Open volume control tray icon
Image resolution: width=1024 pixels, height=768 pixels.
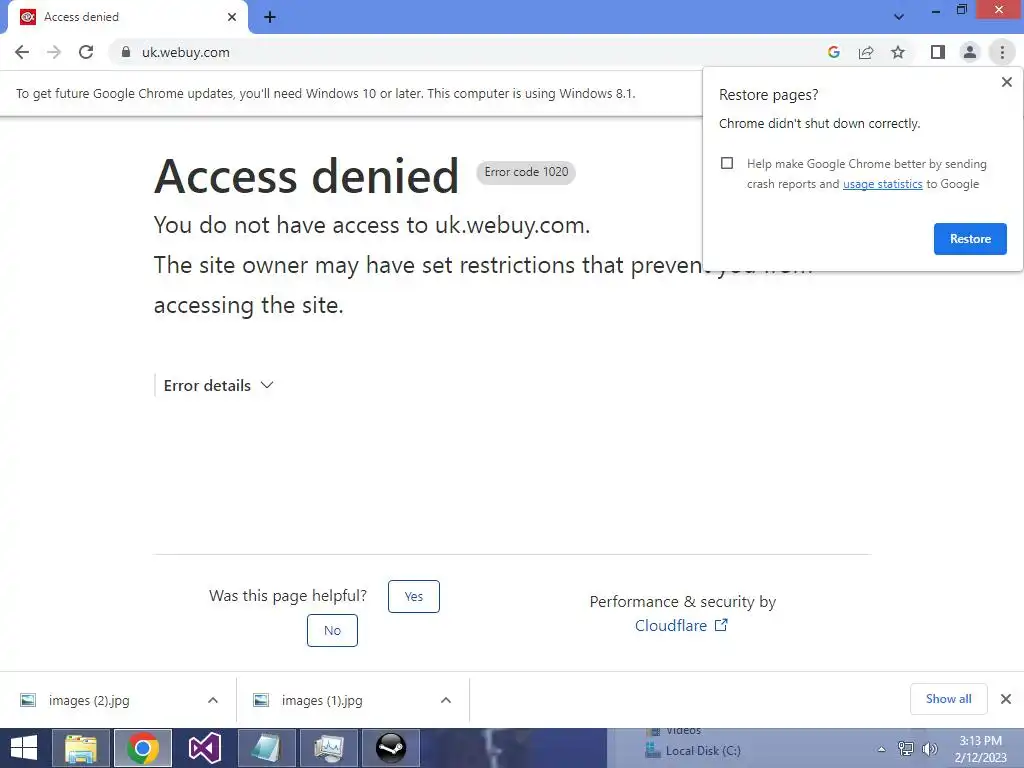click(929, 748)
